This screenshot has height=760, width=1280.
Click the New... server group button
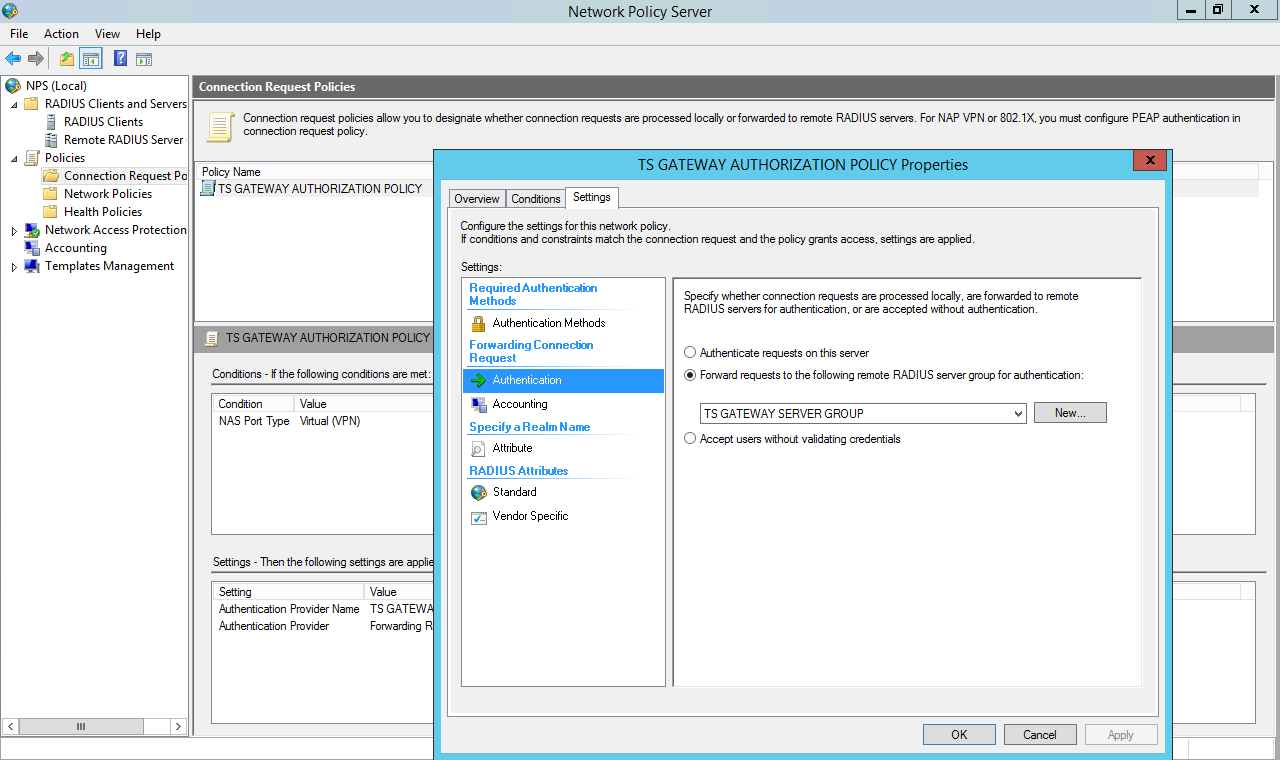pos(1070,413)
